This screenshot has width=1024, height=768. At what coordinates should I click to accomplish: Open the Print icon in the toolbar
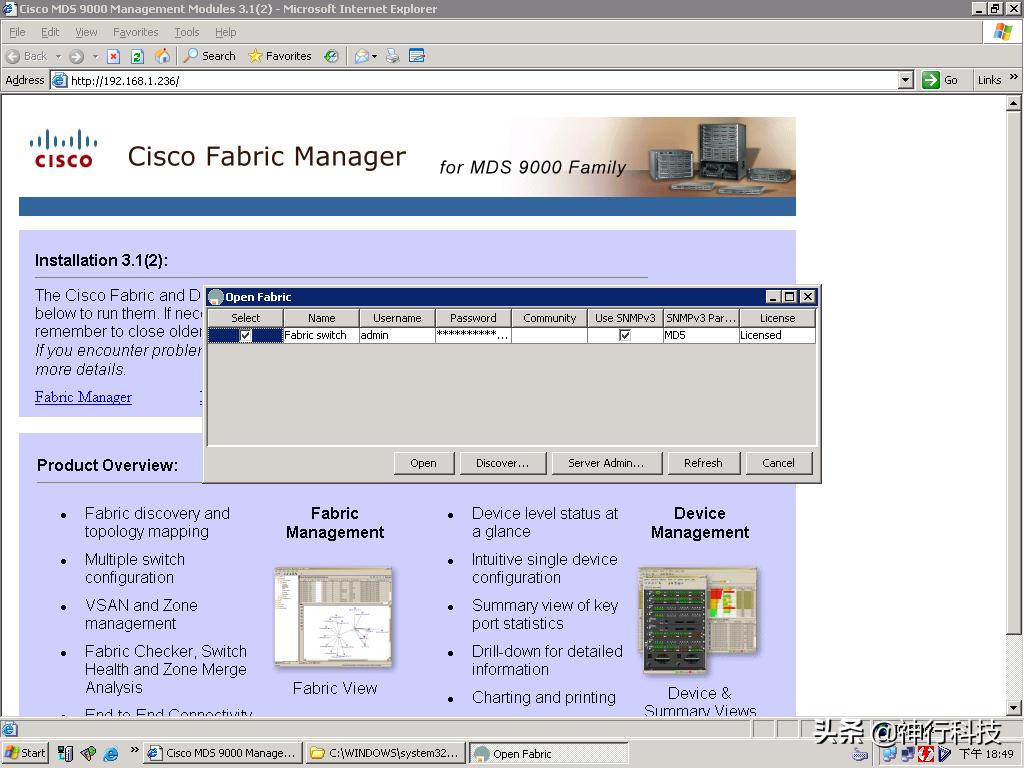[392, 56]
